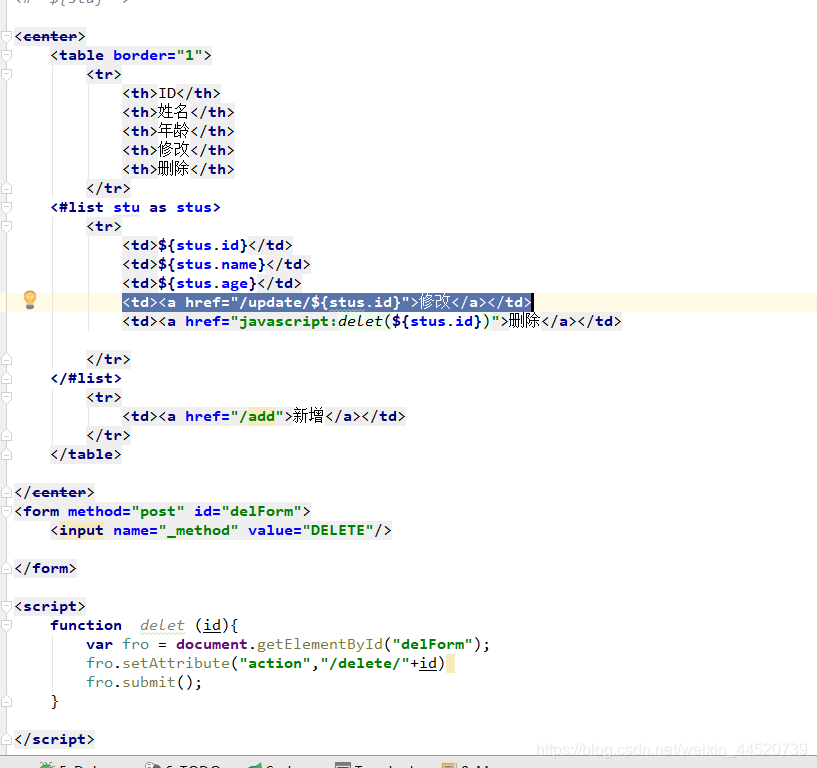Viewport: 817px width, 768px height.
Task: Click the delet function name in declaration
Action: [x=162, y=625]
